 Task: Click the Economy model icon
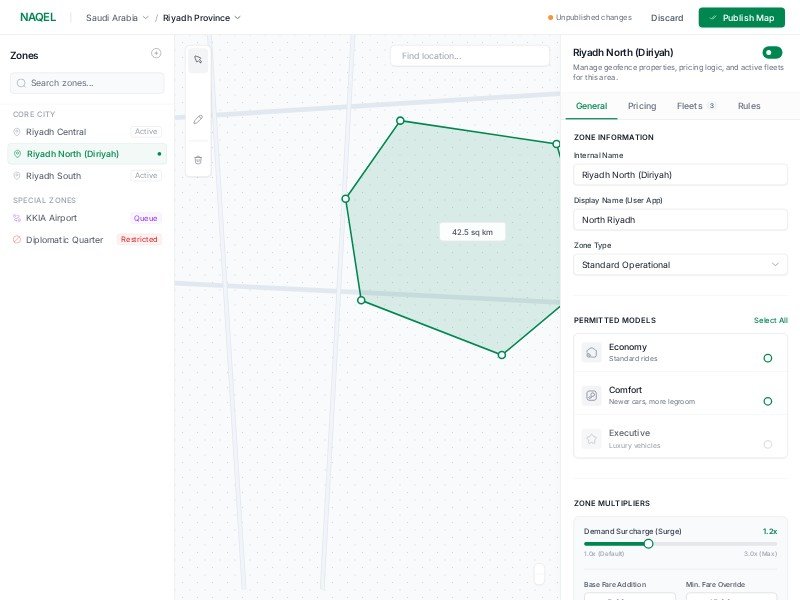(591, 352)
